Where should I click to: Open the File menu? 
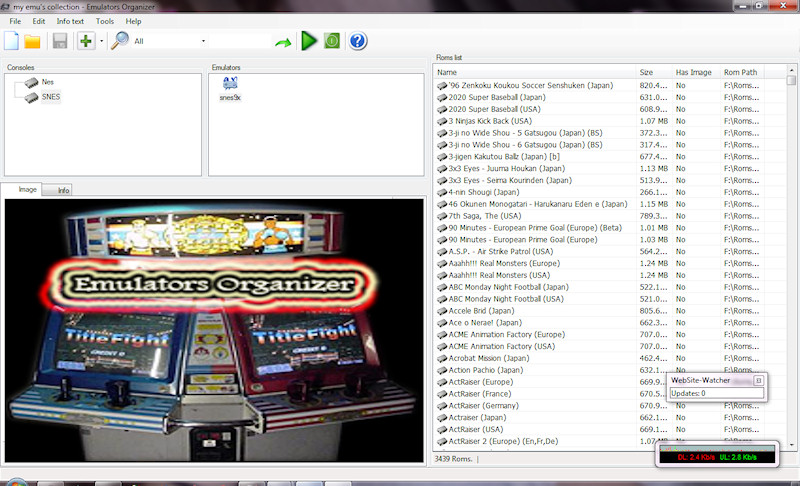pyautogui.click(x=15, y=21)
